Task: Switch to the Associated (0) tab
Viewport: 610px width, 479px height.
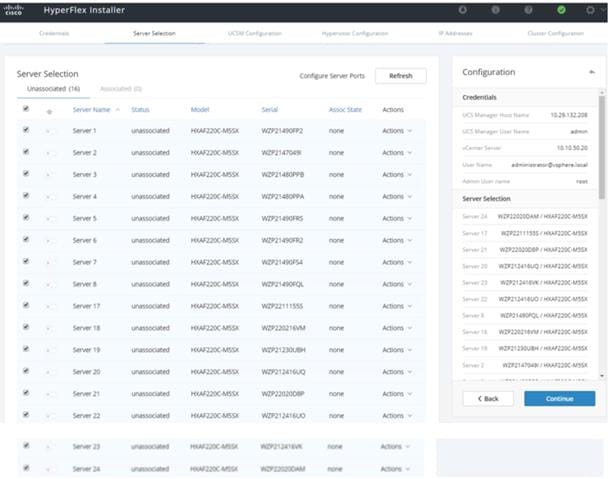Action: tap(121, 89)
